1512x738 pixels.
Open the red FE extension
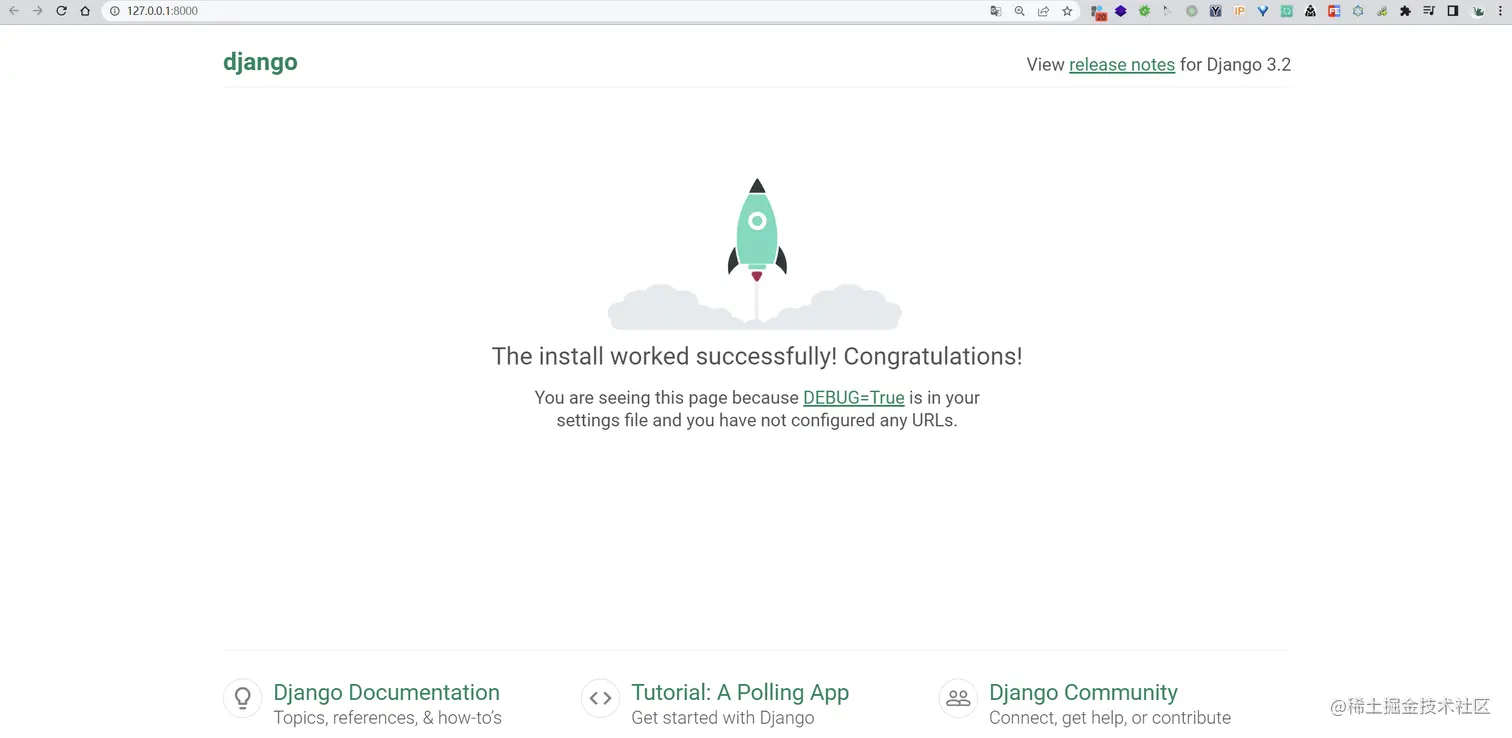tap(1334, 11)
